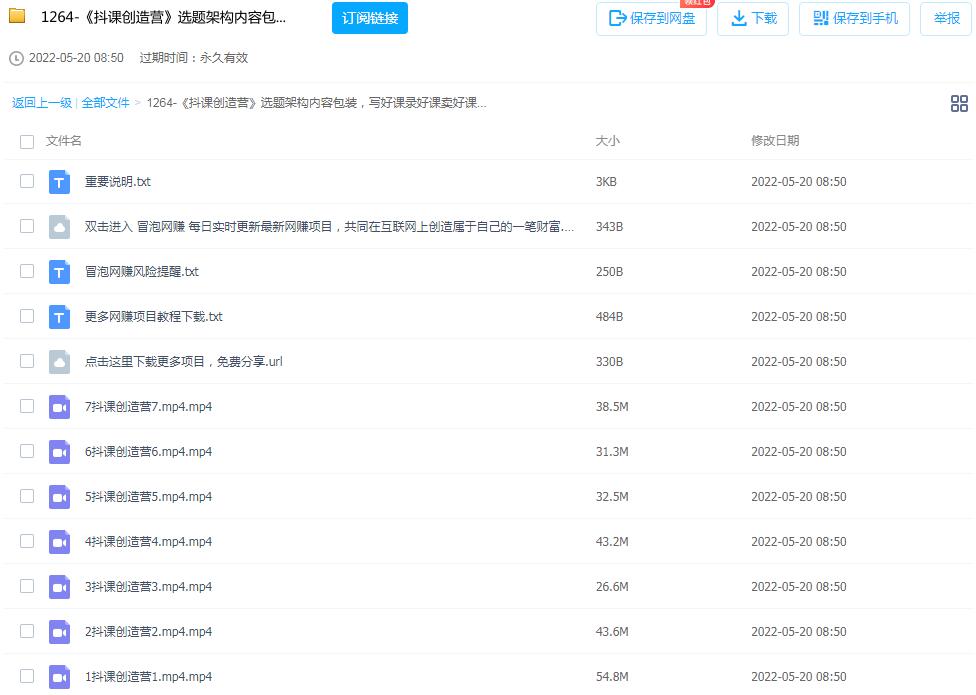
Task: Click the text icon for 冒泡网赚风险提醒.txt
Action: [59, 272]
